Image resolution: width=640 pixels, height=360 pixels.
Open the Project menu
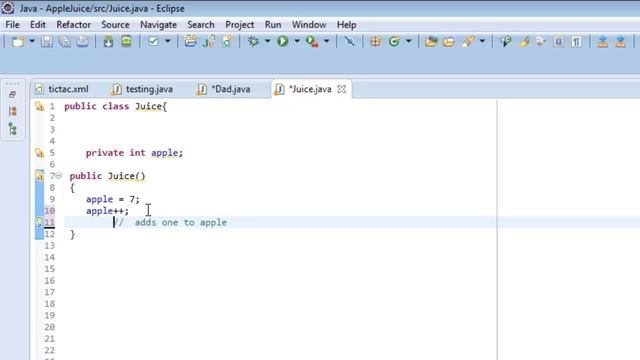[x=240, y=25]
